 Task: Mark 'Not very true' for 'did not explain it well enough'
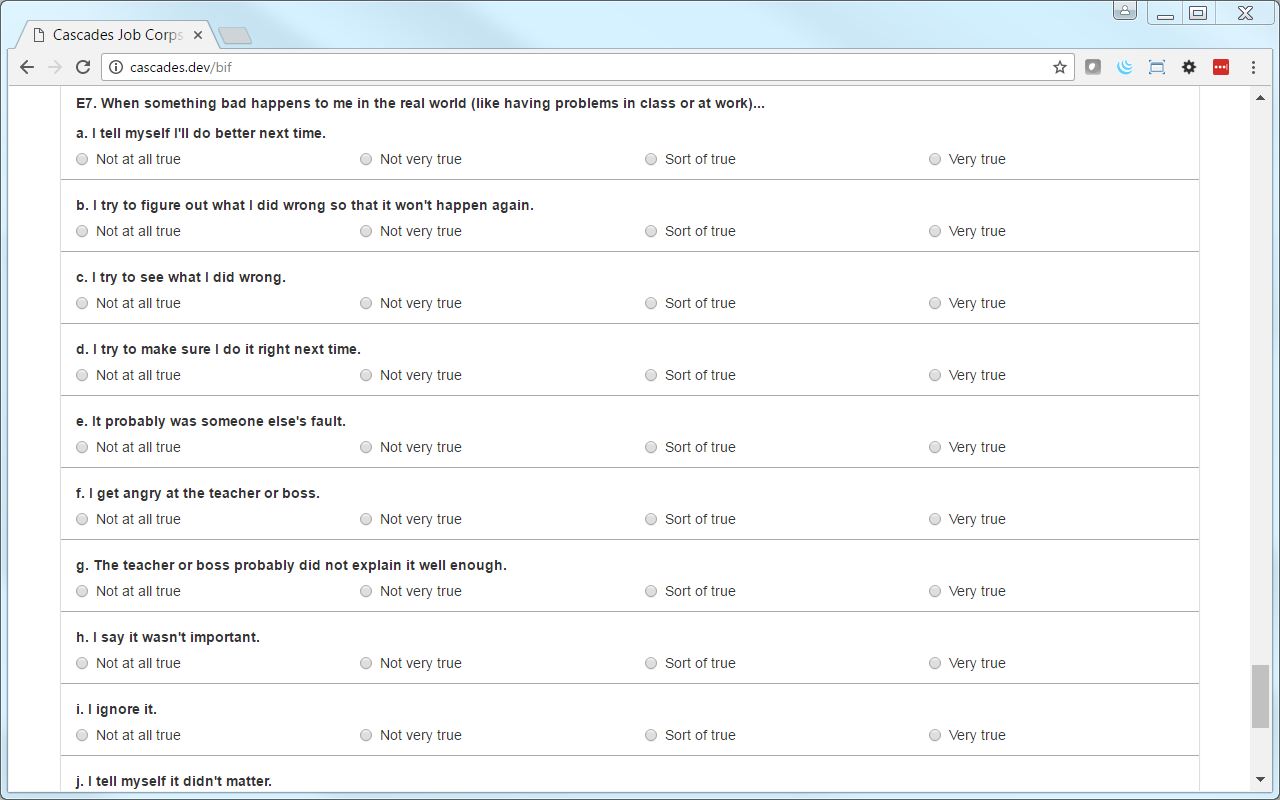tap(366, 591)
